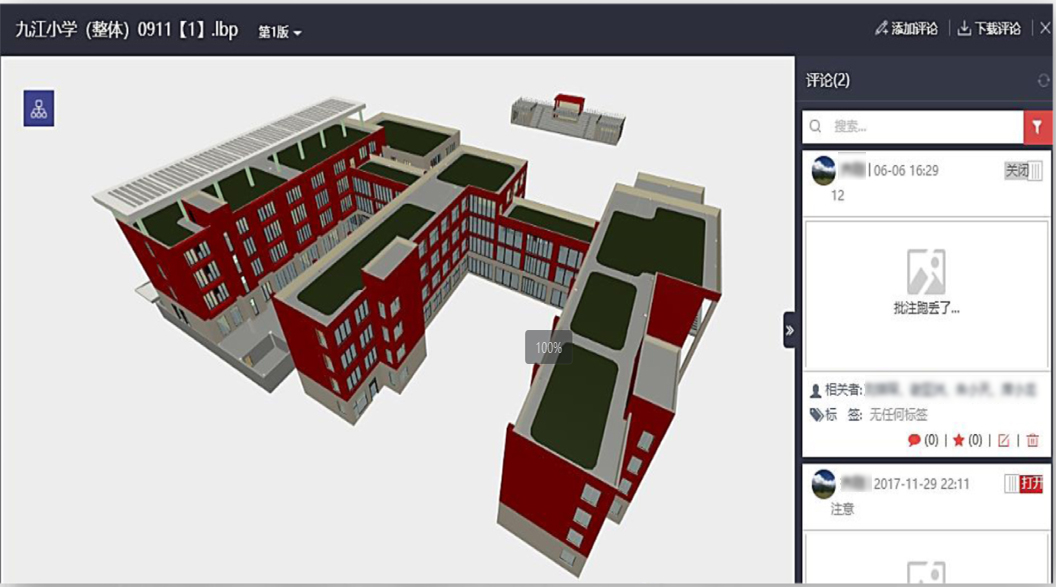Collapse the comments panel with double-arrow handle

tap(789, 330)
